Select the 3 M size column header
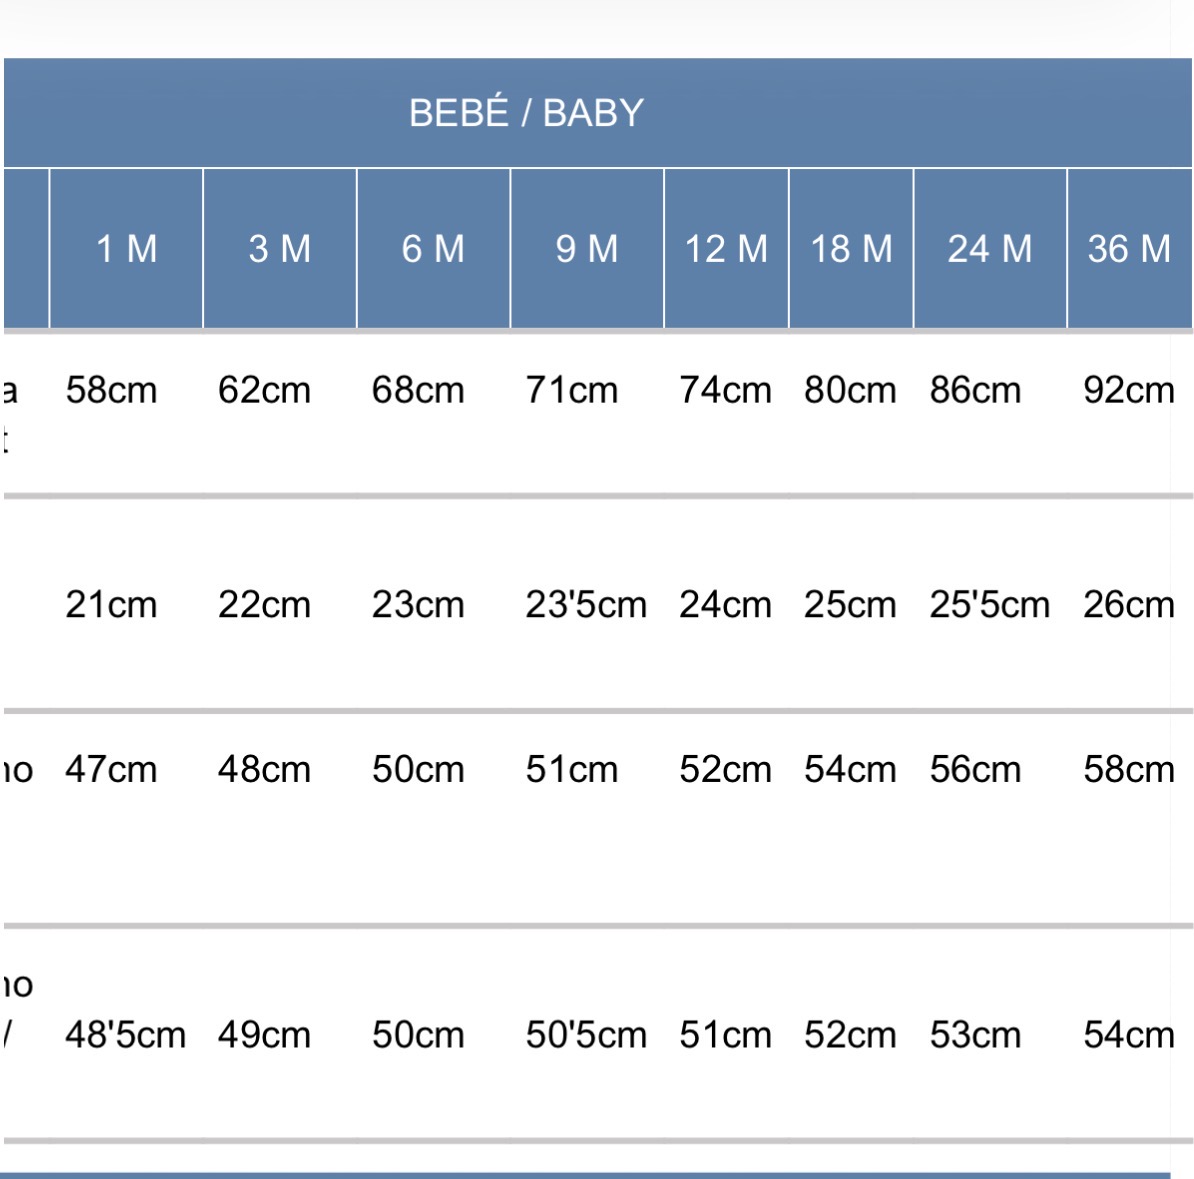Image resolution: width=1194 pixels, height=1179 pixels. tap(279, 248)
